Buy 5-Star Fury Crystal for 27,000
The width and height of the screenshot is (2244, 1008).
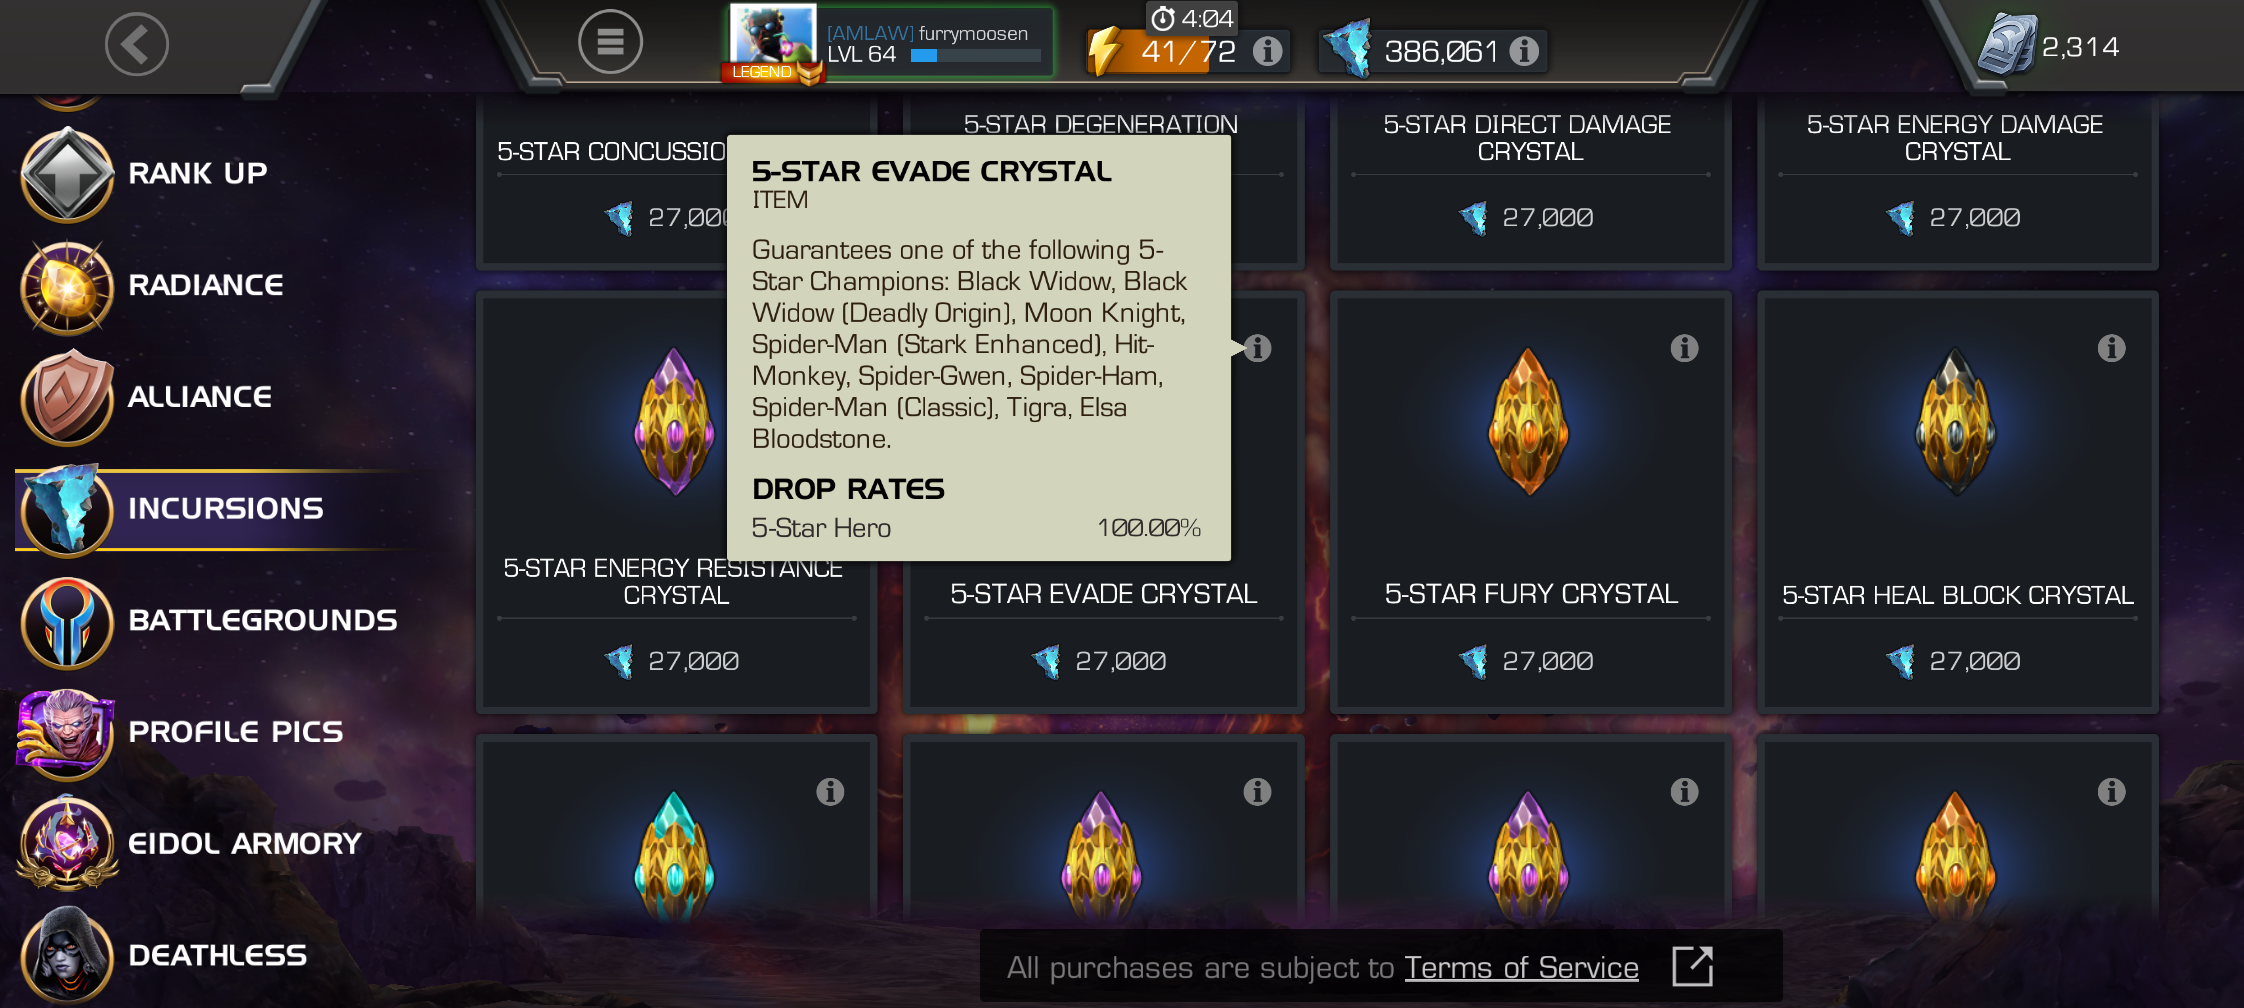pyautogui.click(x=1530, y=661)
